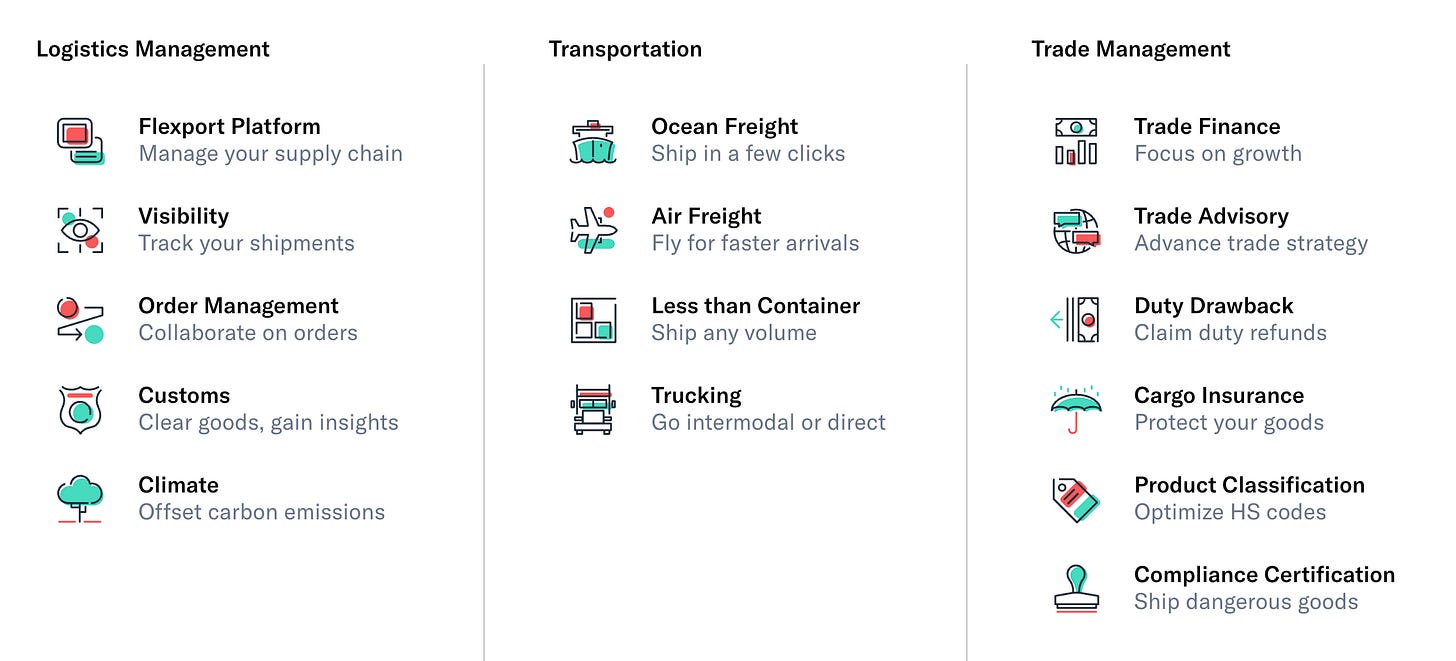Screen dimensions: 1456x661
Task: Click the Flexport Platform icon
Action: click(x=80, y=140)
